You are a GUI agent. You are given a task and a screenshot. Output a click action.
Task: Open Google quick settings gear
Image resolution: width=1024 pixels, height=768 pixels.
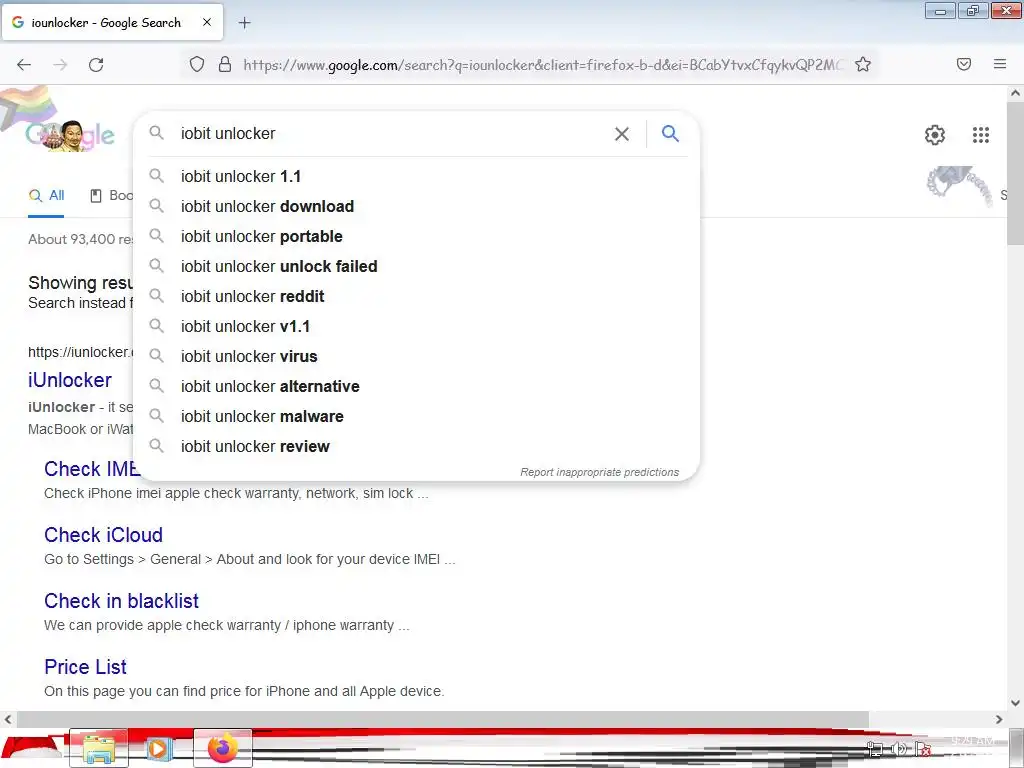(935, 135)
